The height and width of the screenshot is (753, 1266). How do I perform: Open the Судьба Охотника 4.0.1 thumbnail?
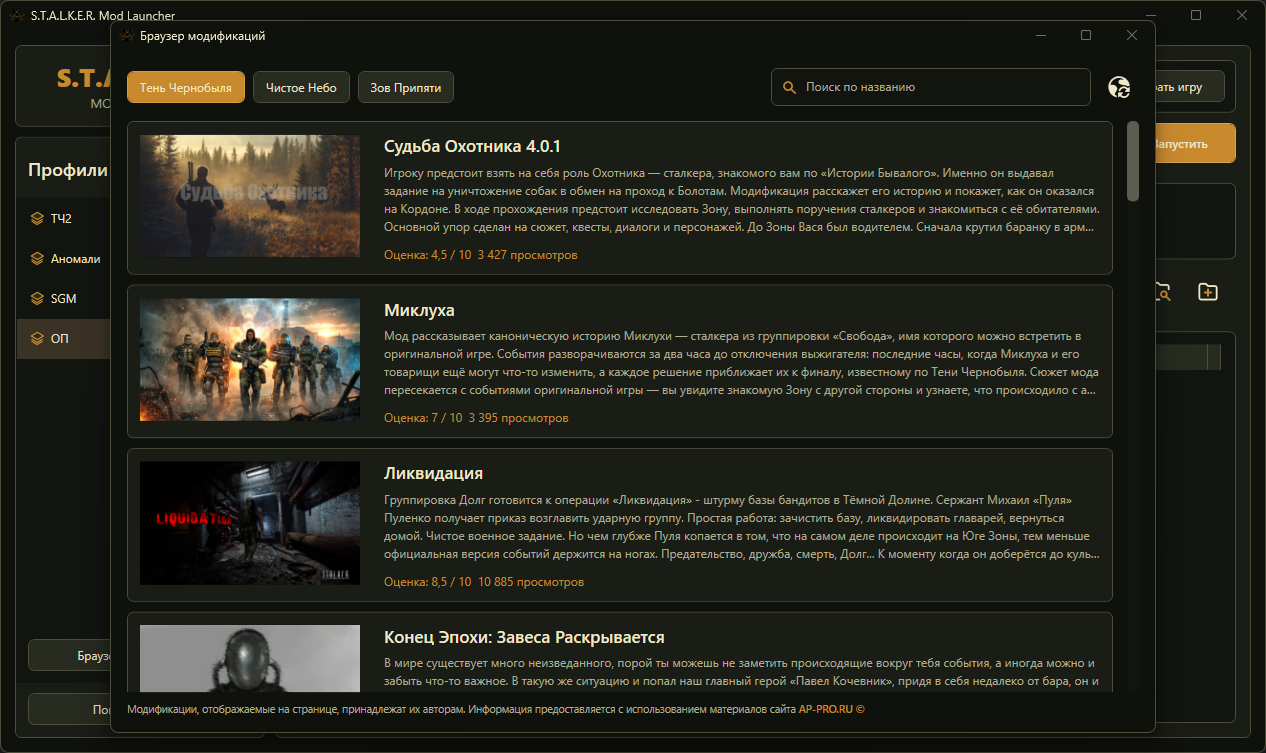(250, 196)
